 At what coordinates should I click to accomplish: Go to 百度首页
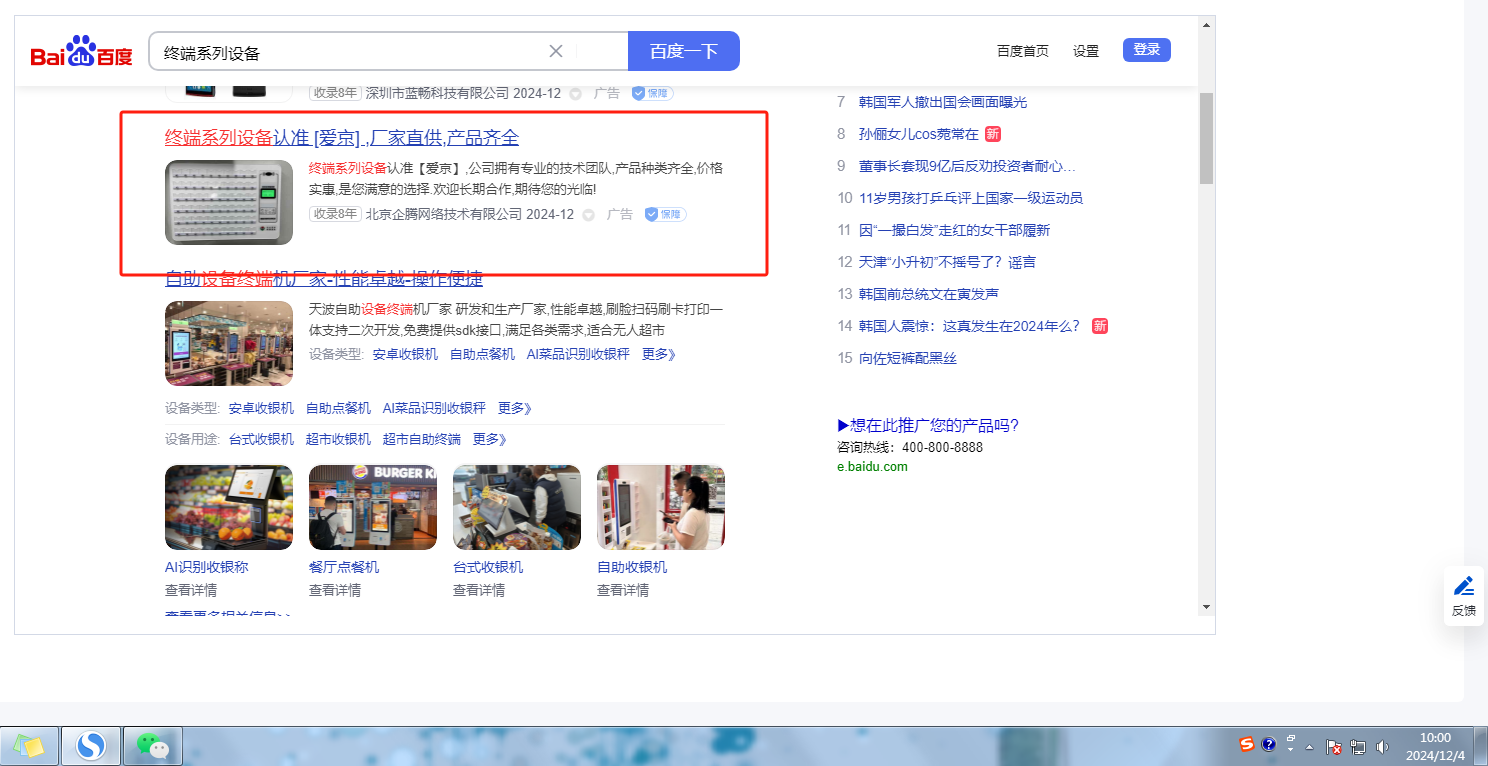point(1023,51)
